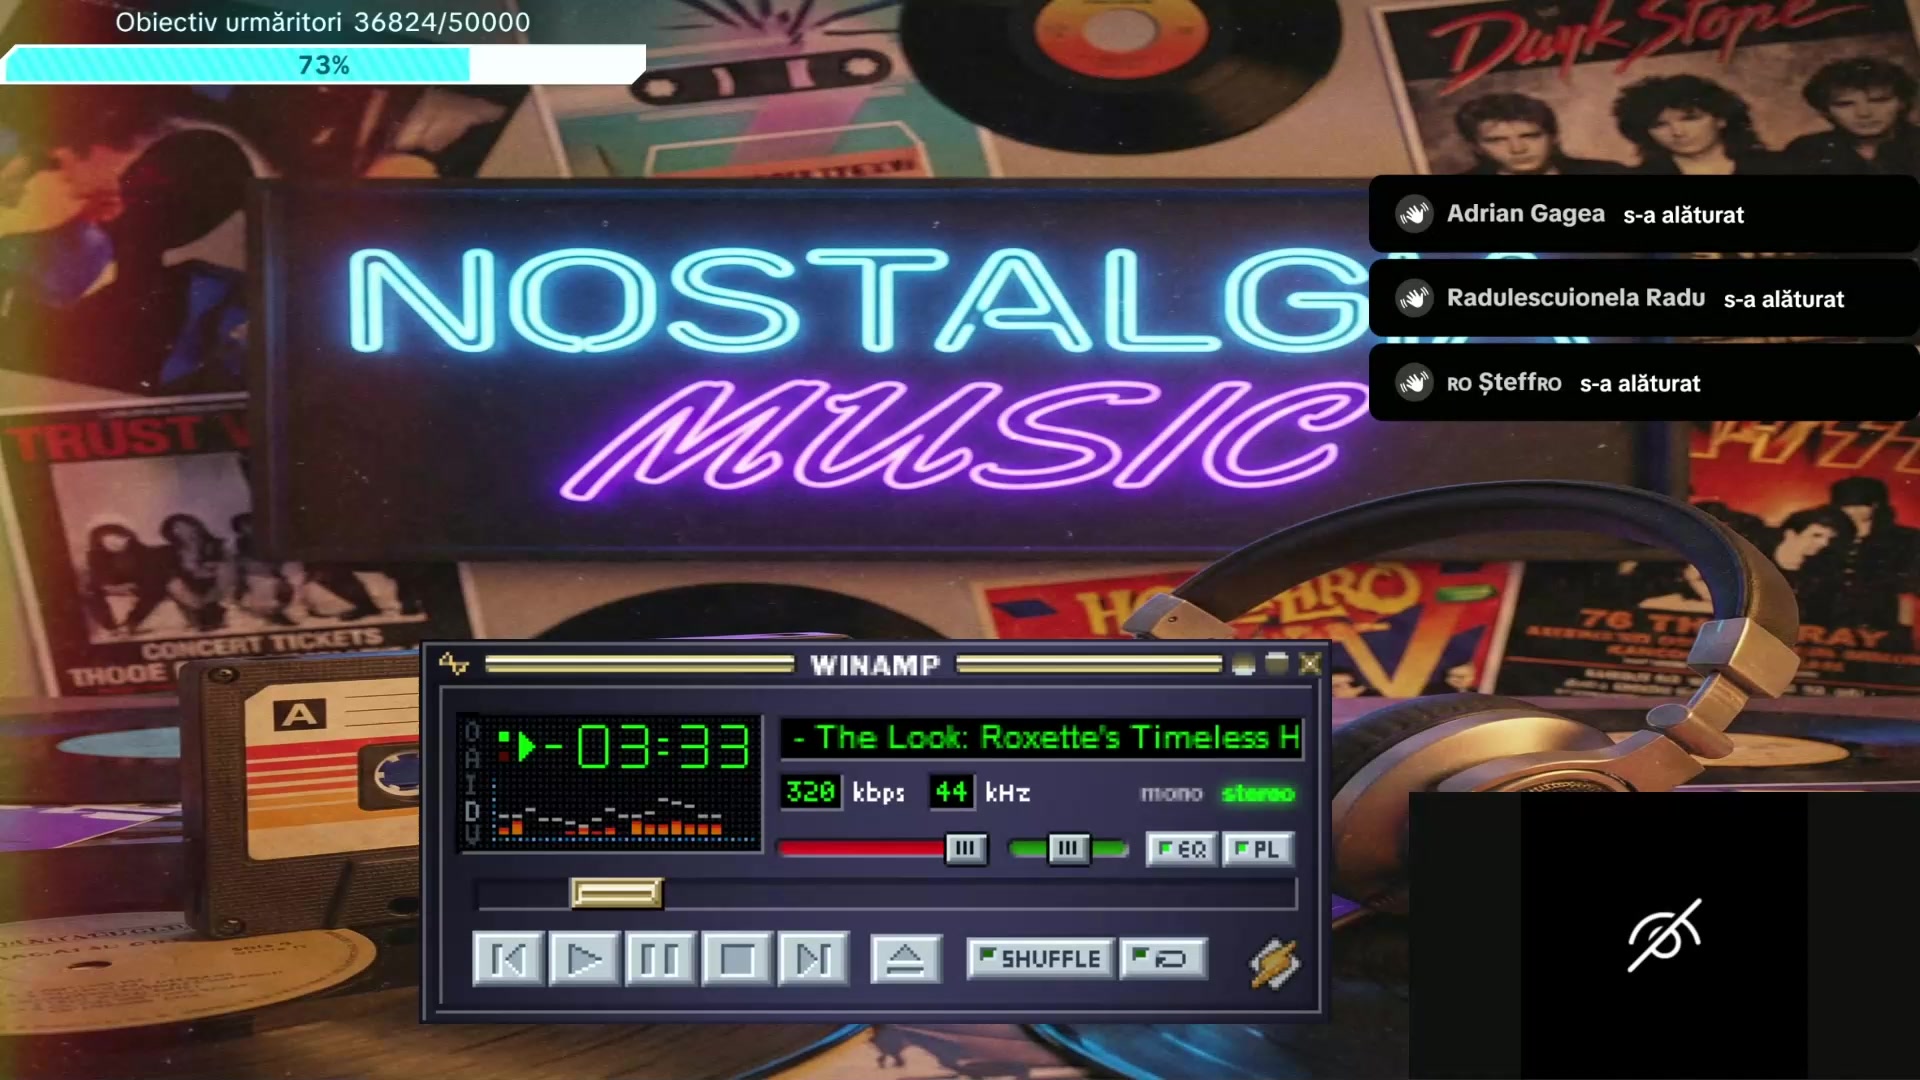The height and width of the screenshot is (1080, 1920).
Task: Click the wave icon beside Adrian Gagea
Action: pos(1415,214)
